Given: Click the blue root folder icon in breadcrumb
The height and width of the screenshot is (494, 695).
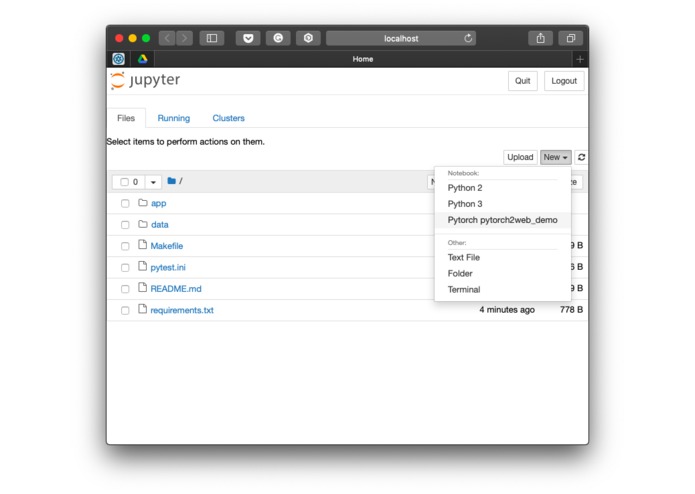Looking at the screenshot, I should [172, 181].
